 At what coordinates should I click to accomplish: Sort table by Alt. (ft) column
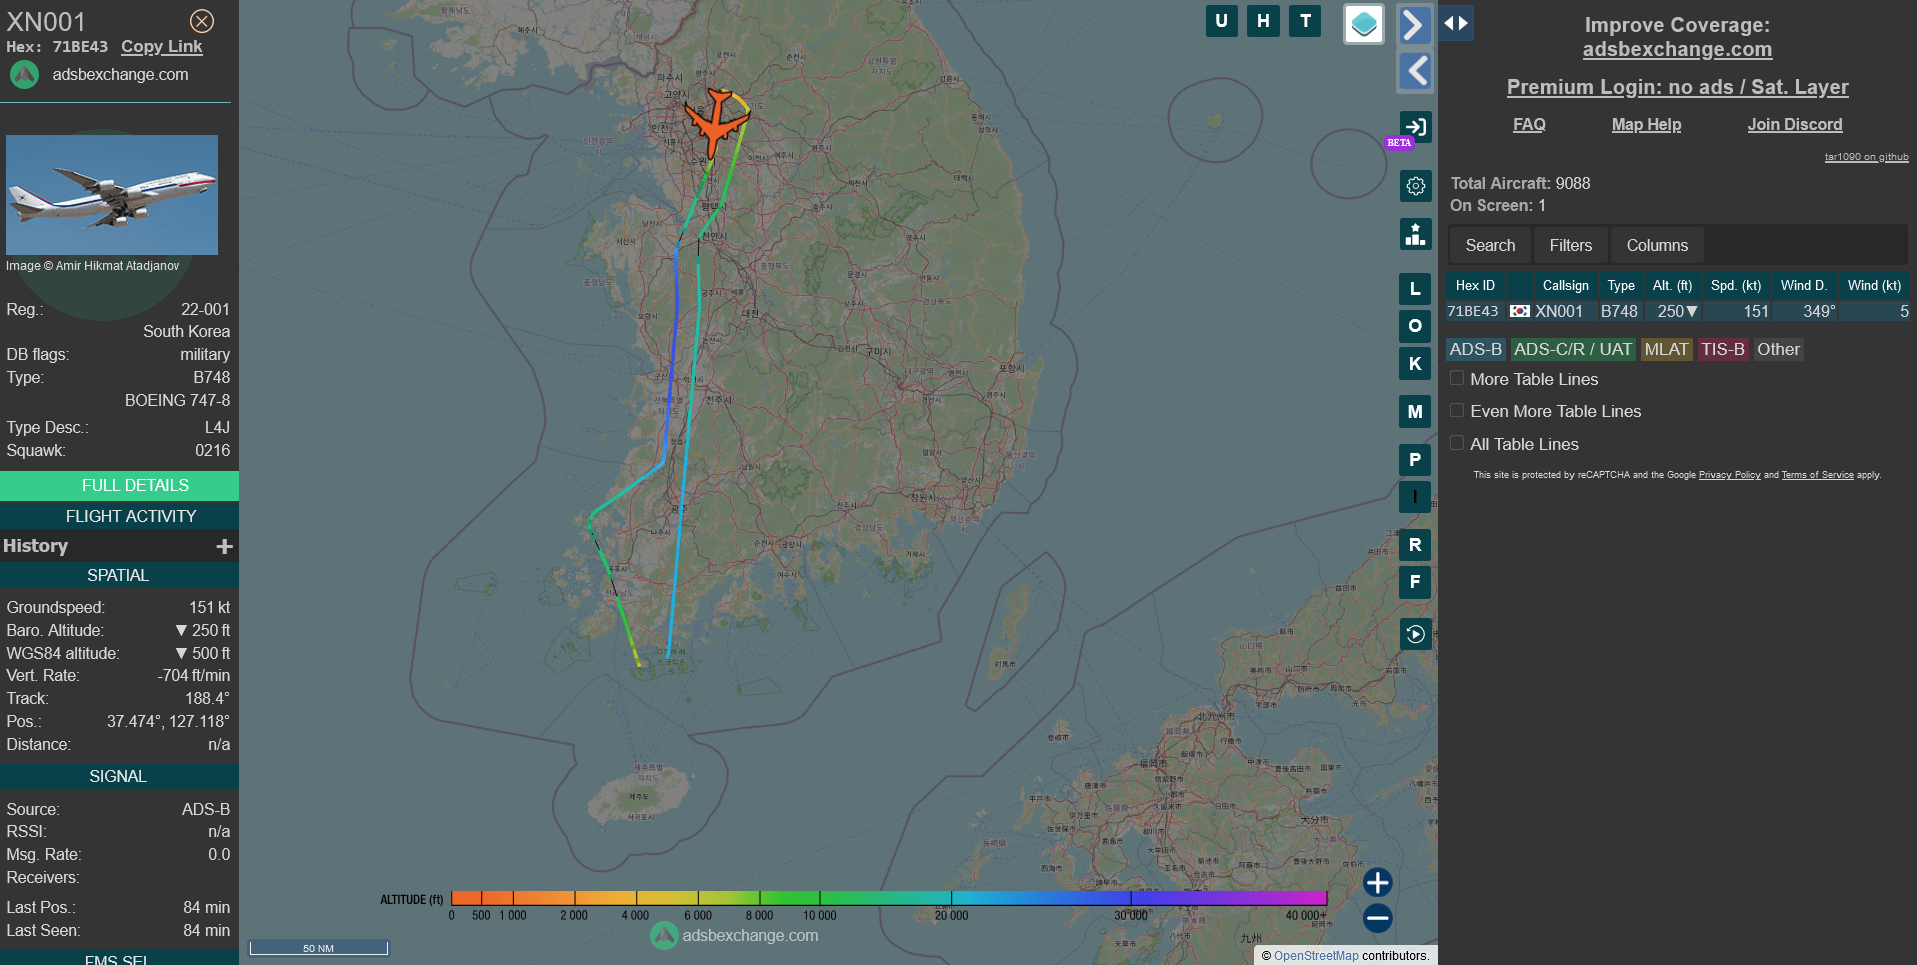(x=1672, y=286)
